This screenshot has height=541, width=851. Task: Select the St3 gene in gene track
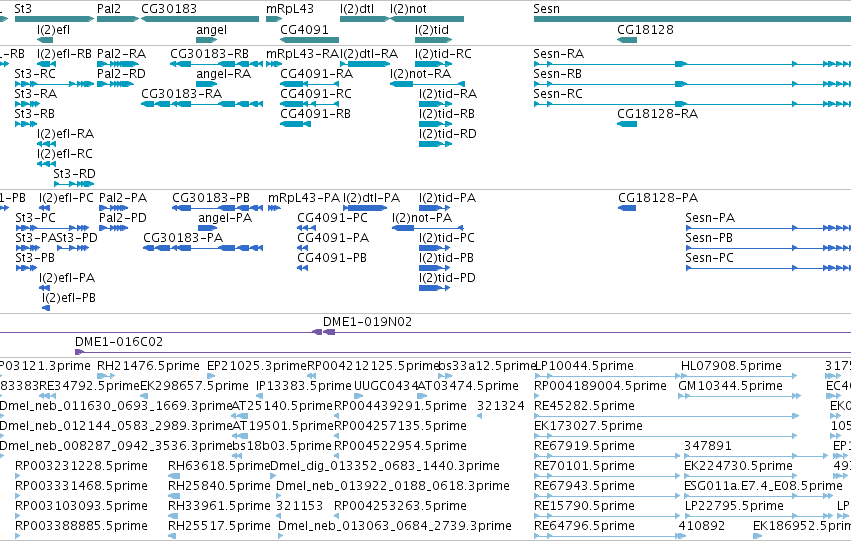pos(54,19)
